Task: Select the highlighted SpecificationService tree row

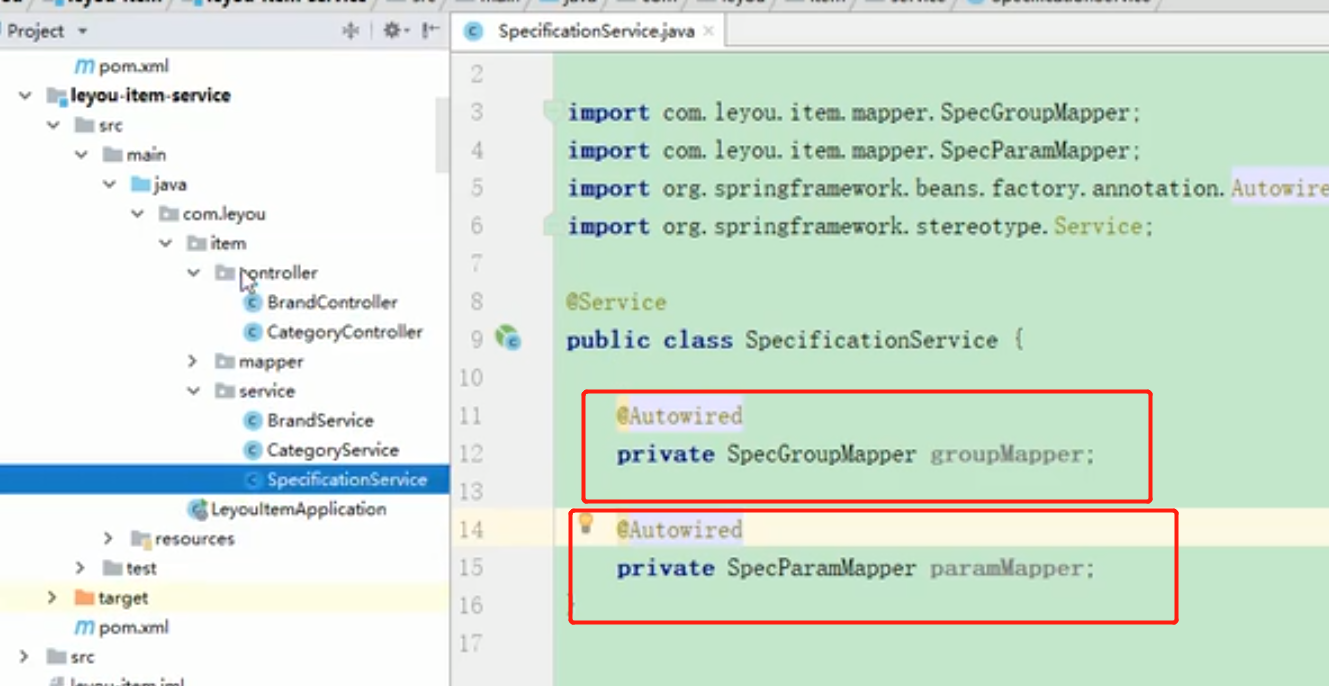Action: (224, 480)
